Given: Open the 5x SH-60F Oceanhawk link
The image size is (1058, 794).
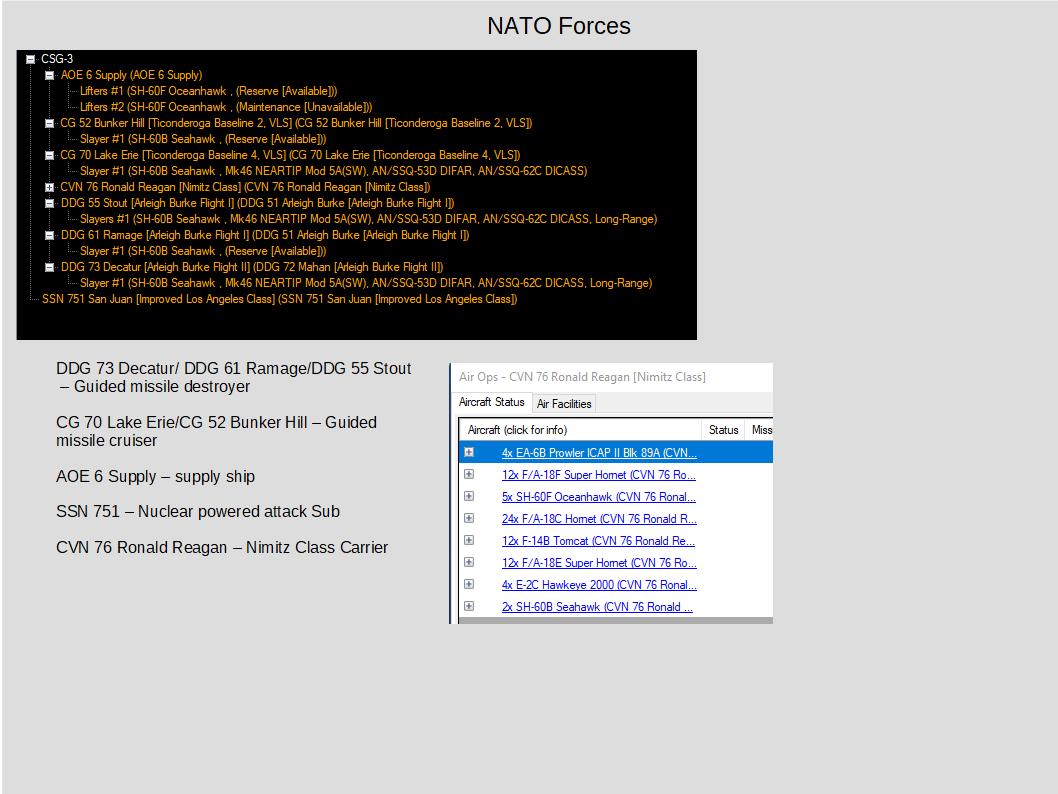Looking at the screenshot, I should click(598, 497).
